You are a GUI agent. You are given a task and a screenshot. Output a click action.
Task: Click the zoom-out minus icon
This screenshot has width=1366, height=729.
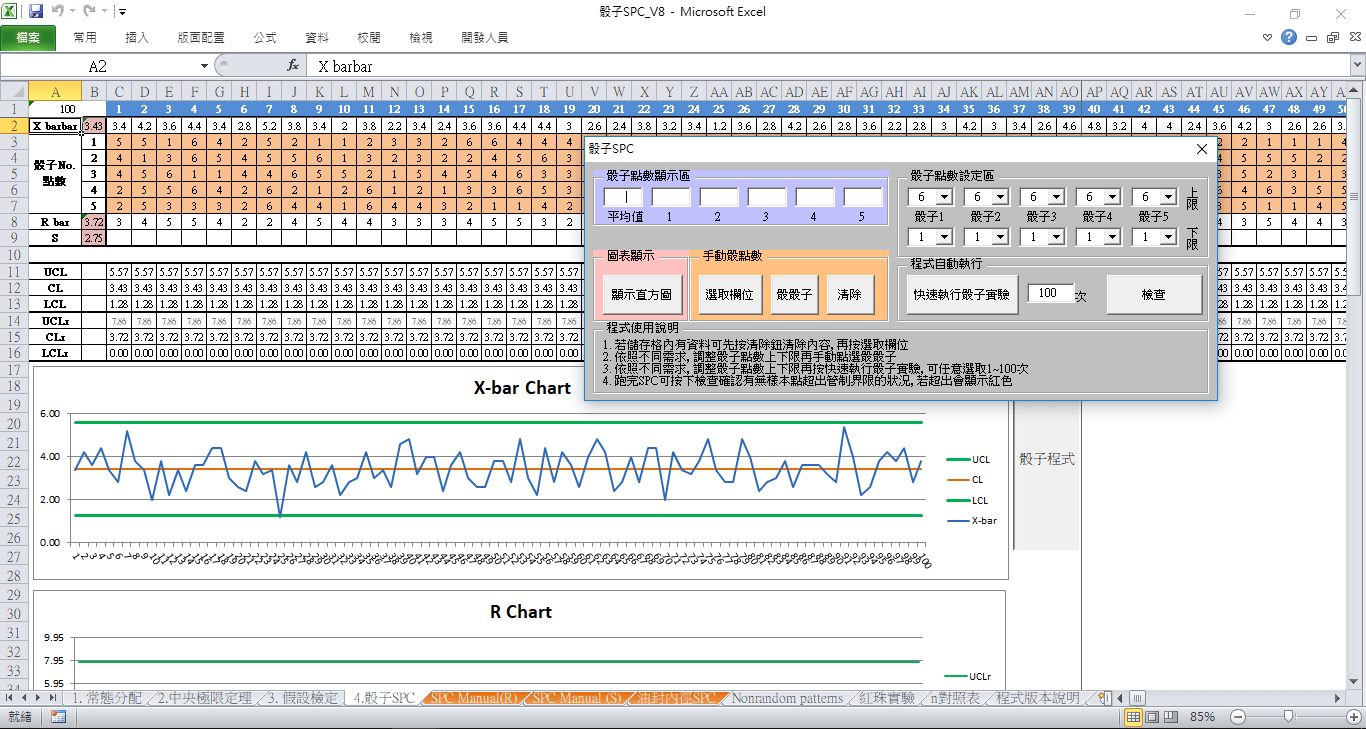1237,716
